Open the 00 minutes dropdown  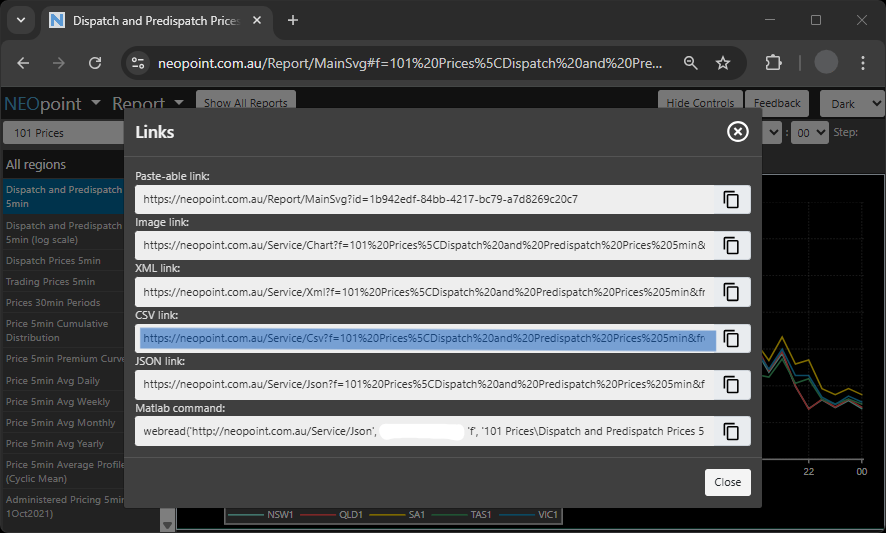[x=809, y=132]
